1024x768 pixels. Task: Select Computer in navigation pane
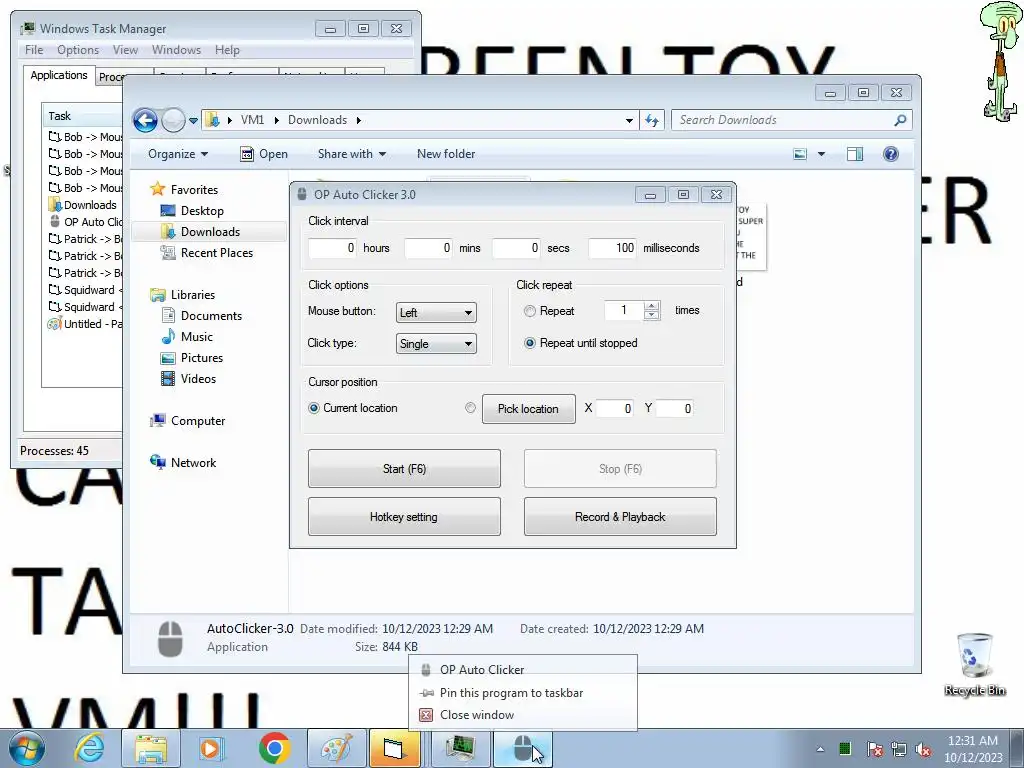click(x=198, y=421)
